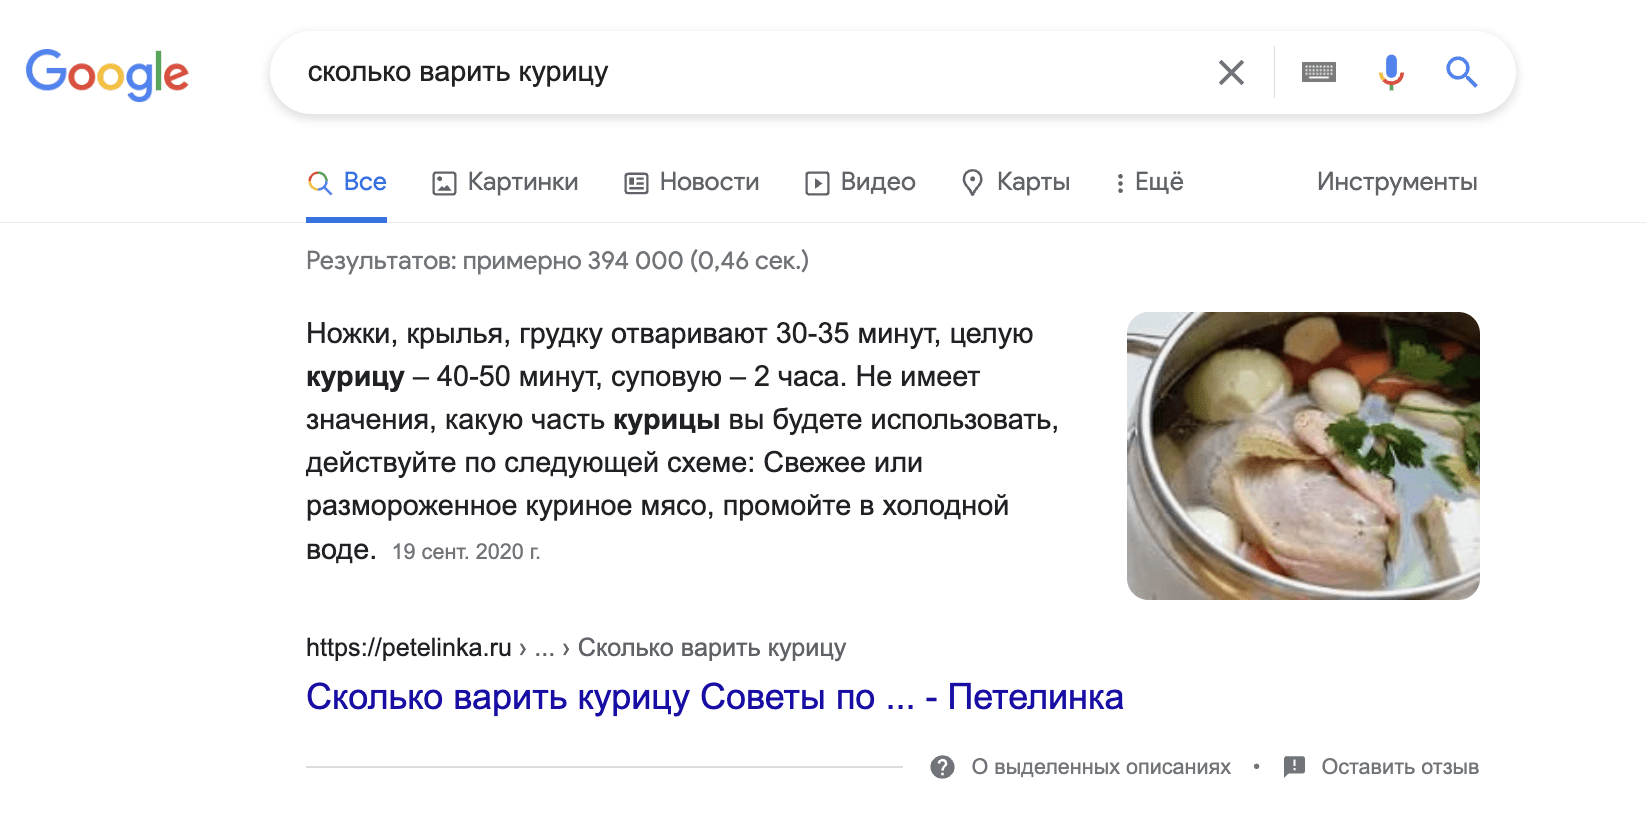Open the Сколько варить курицу Петелинка result
The image size is (1646, 826).
714,697
